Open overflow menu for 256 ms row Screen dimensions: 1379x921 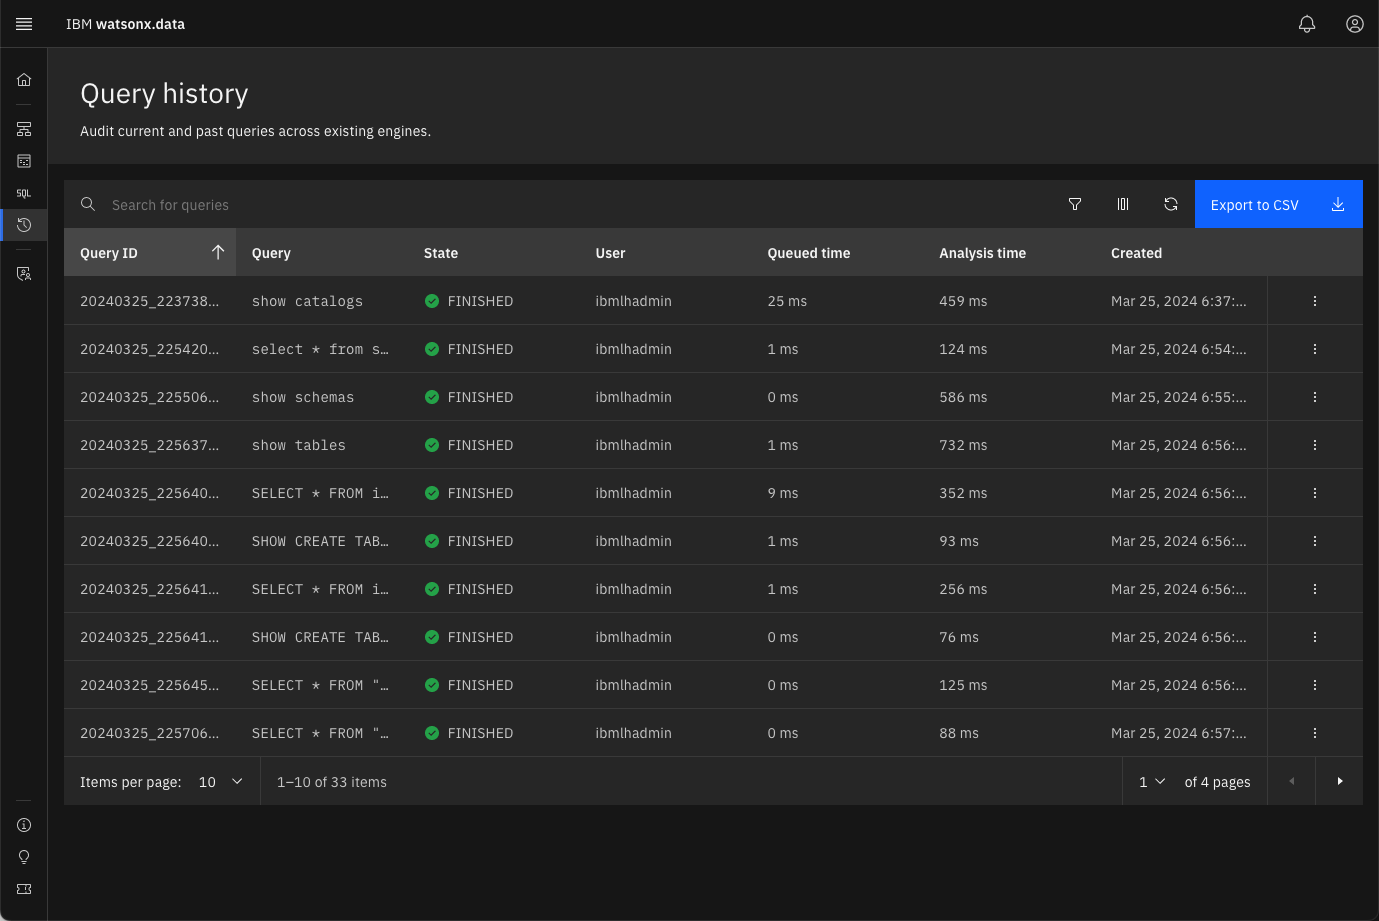(1315, 589)
